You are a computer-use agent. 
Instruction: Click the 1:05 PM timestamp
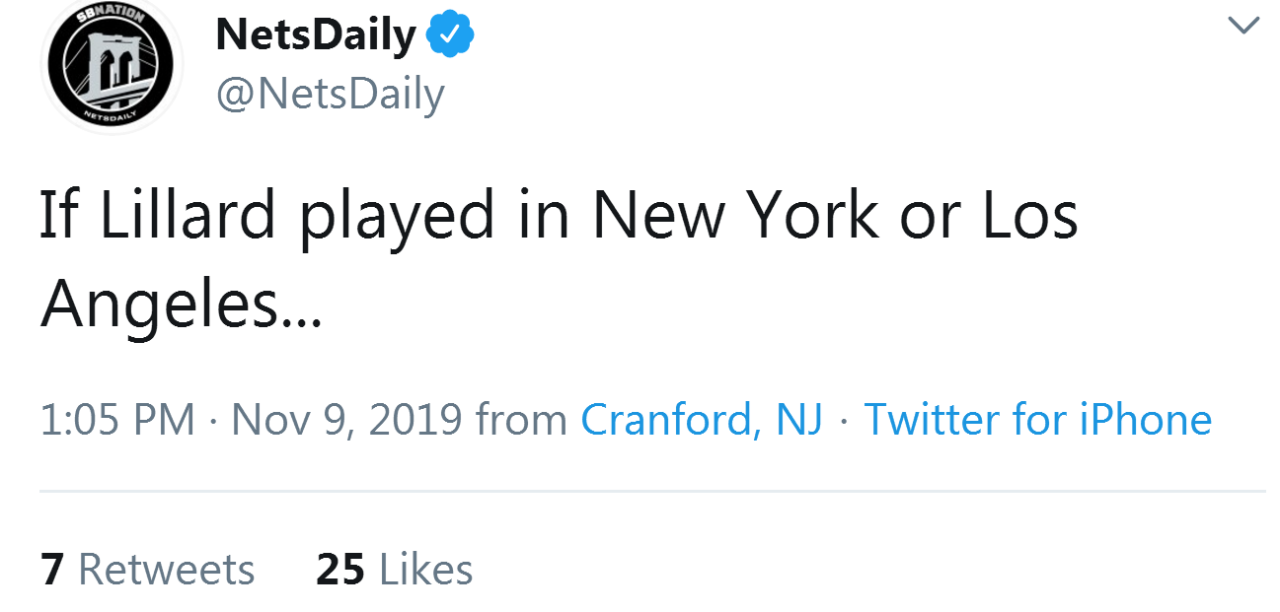pyautogui.click(x=118, y=419)
